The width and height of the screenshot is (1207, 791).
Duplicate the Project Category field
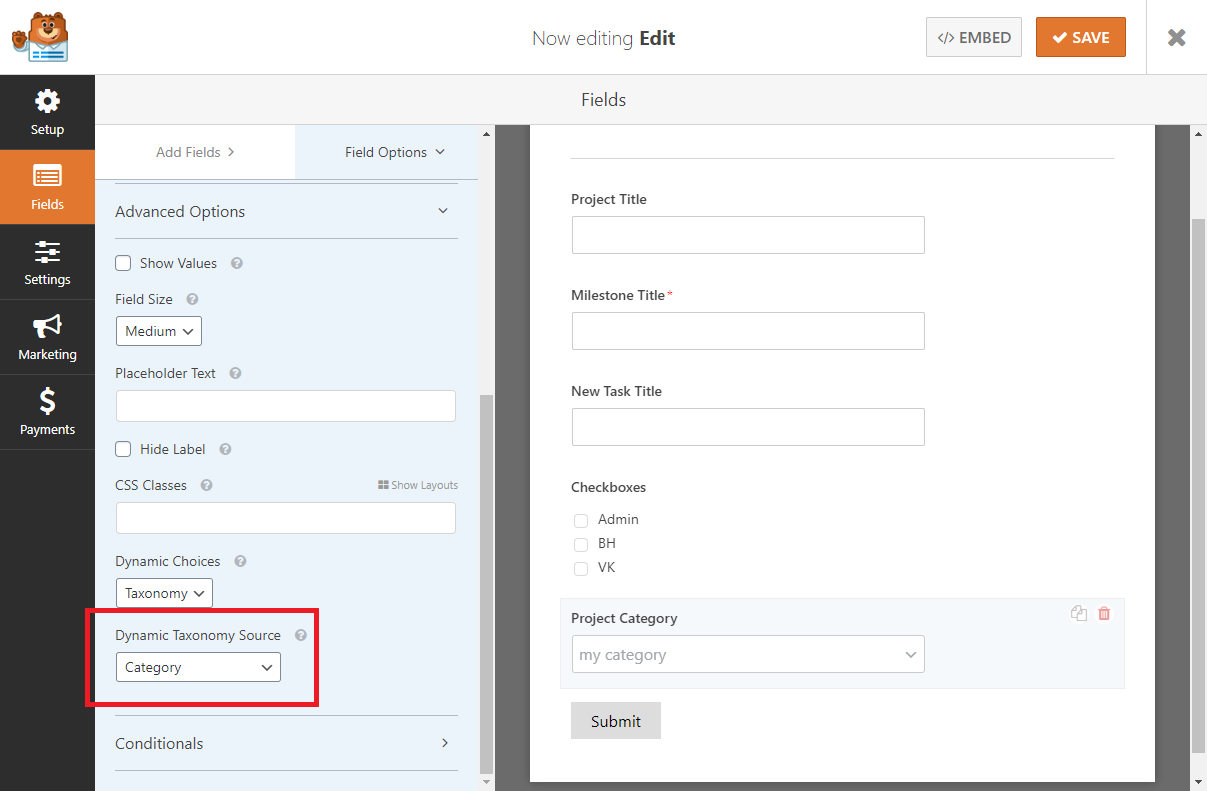[x=1079, y=613]
